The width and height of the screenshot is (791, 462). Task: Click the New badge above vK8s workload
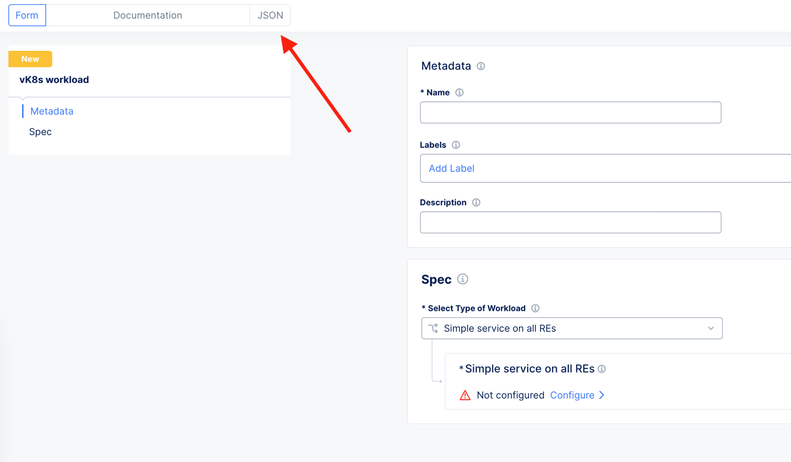30,59
